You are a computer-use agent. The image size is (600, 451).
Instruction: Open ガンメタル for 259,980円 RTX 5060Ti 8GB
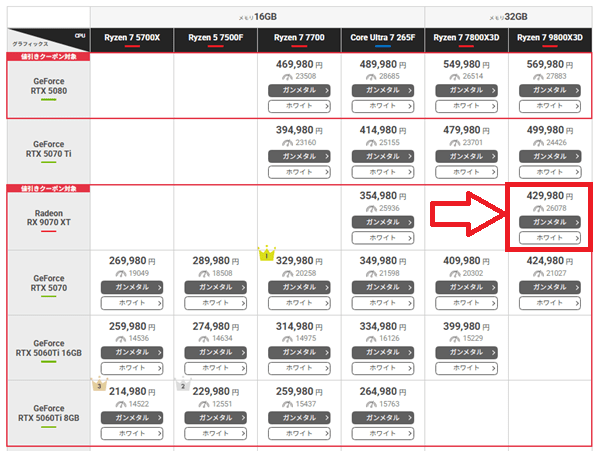point(299,418)
